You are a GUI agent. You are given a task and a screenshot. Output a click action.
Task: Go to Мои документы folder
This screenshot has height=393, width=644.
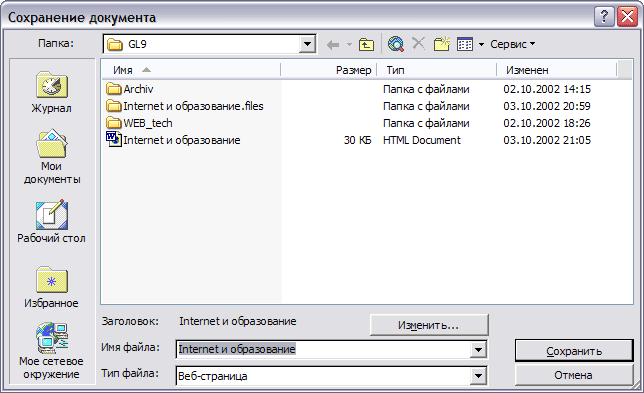tap(52, 157)
